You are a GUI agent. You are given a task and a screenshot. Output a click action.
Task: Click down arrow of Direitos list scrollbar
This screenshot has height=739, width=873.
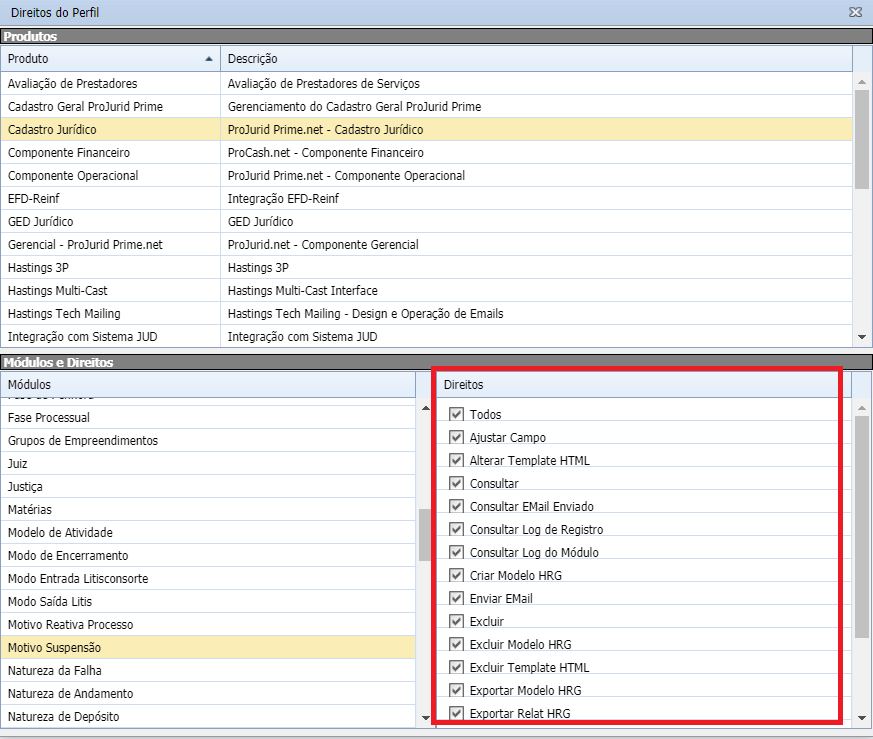(x=862, y=718)
